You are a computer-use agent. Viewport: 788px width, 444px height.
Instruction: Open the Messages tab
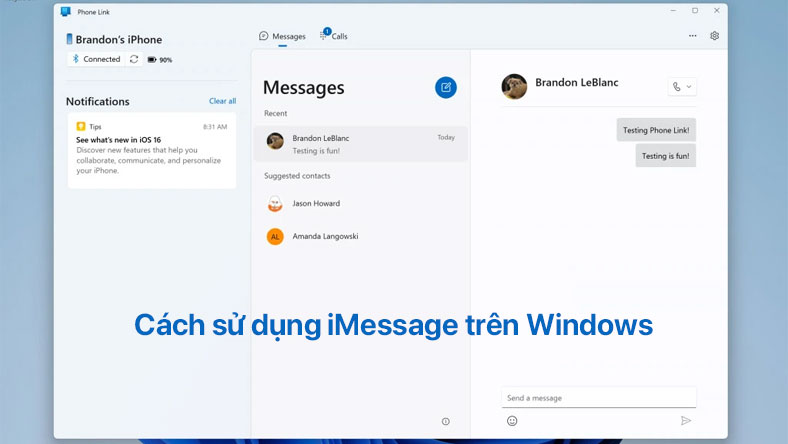tap(282, 36)
